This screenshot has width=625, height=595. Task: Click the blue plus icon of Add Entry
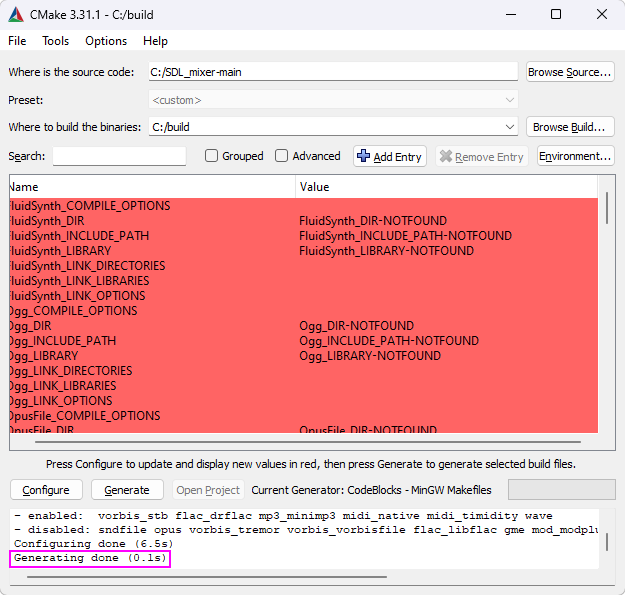point(363,155)
